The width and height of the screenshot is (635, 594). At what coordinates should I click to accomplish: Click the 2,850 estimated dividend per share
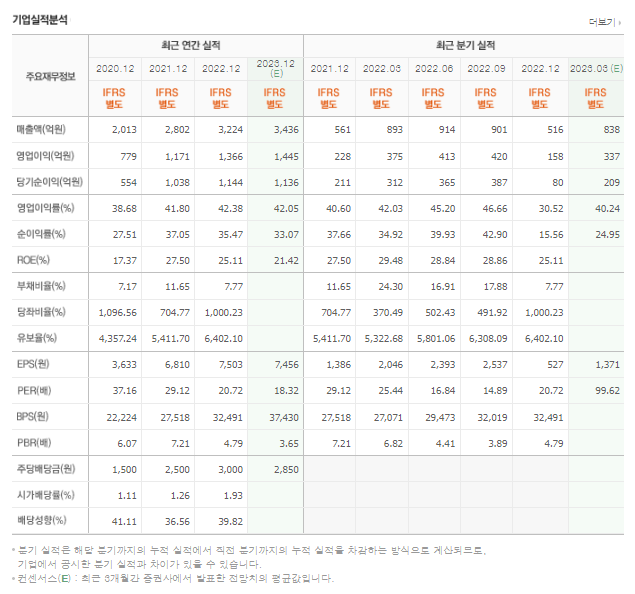point(286,470)
